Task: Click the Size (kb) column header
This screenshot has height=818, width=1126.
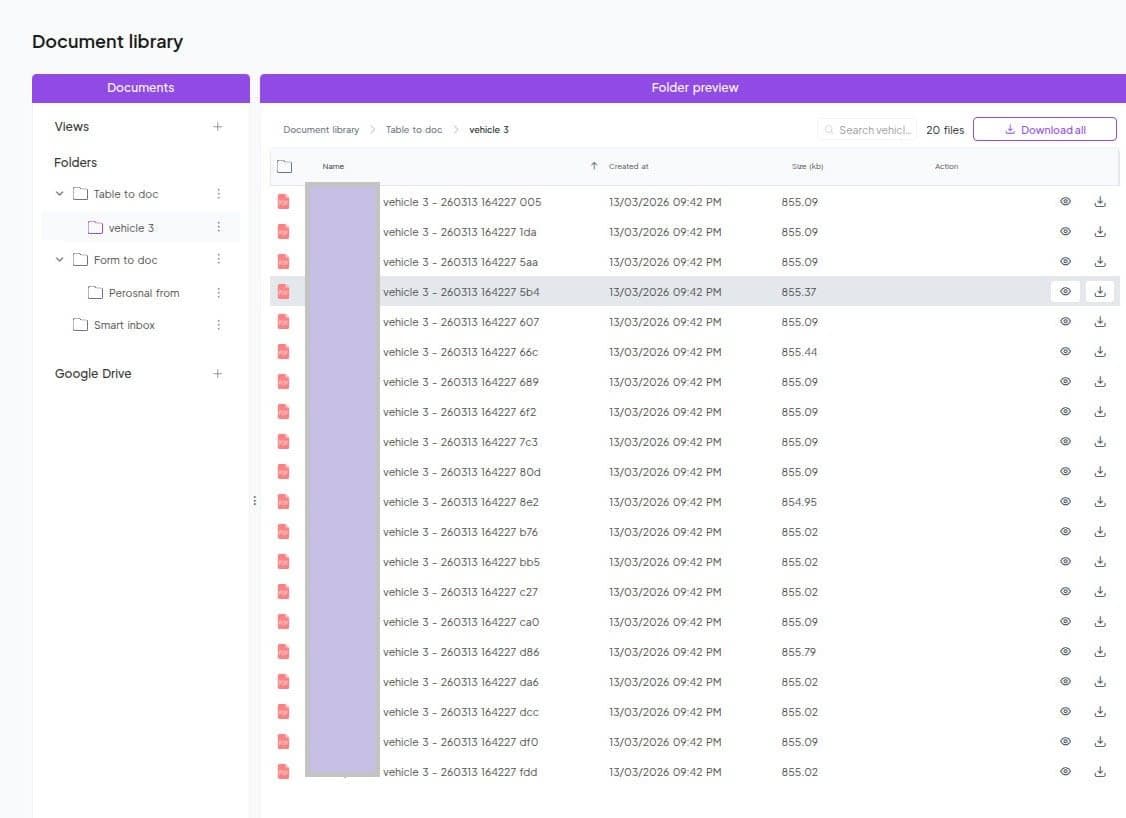Action: click(807, 166)
